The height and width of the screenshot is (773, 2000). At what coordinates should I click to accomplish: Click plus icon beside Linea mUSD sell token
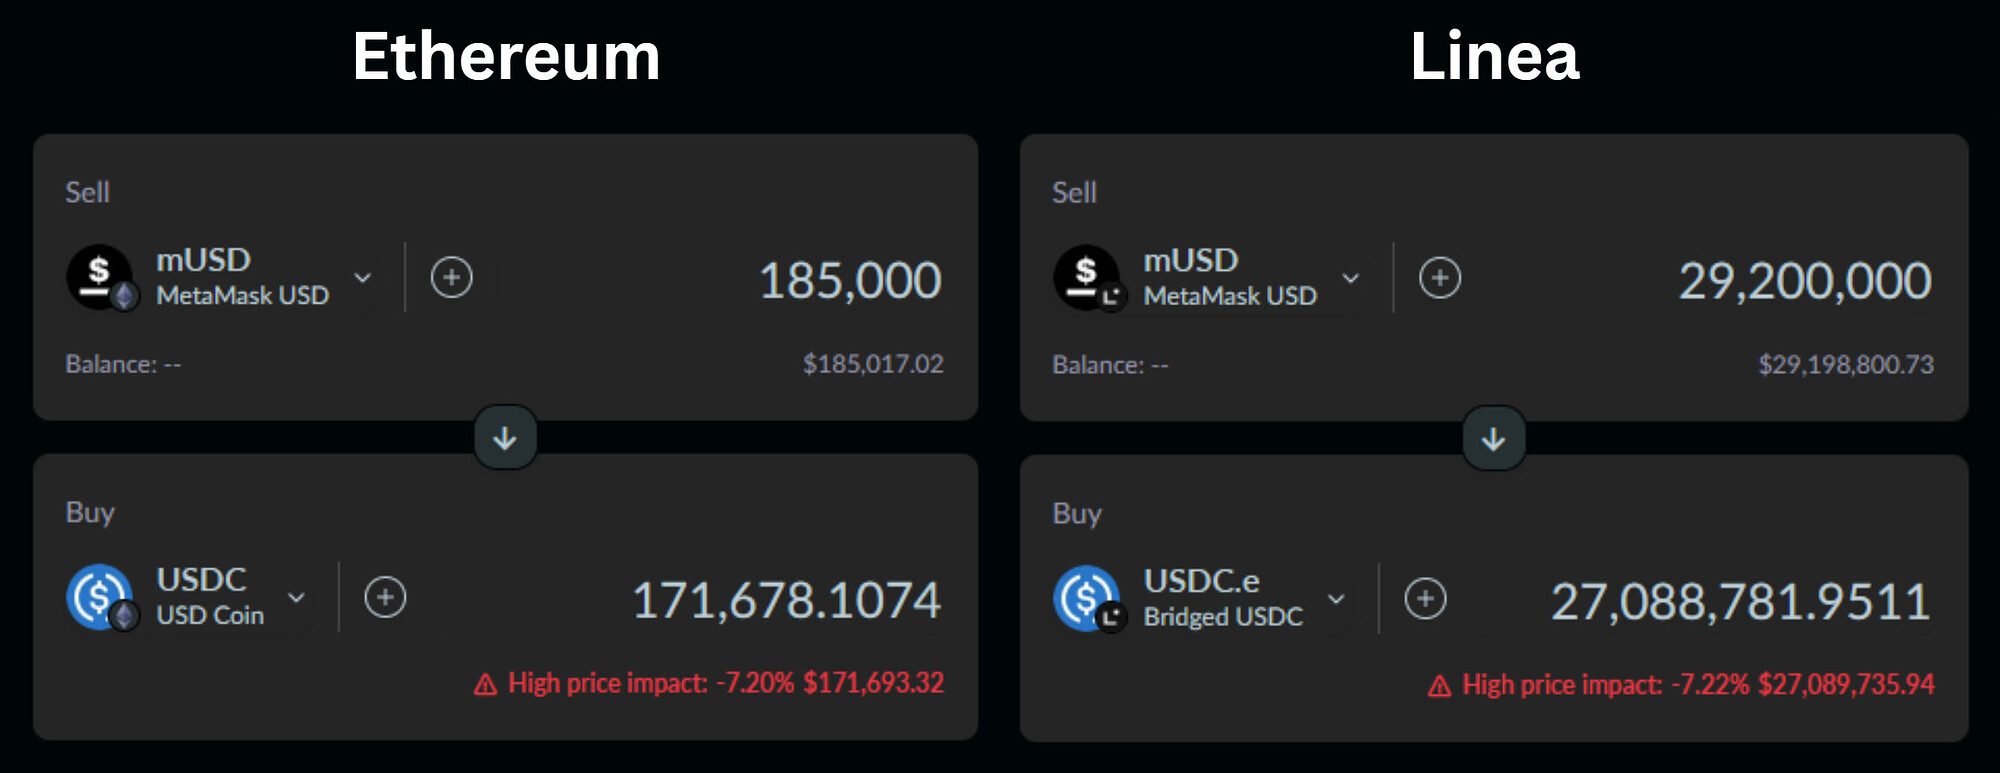tap(1440, 277)
